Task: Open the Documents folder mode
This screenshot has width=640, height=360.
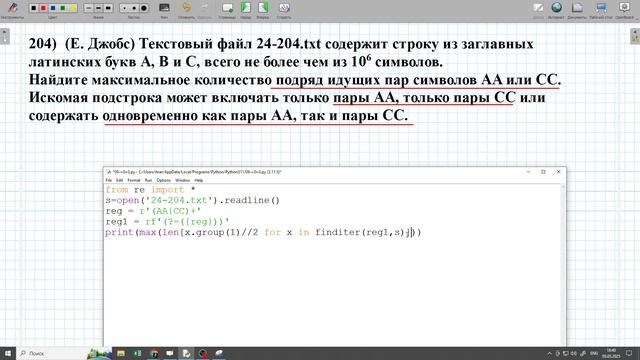Action: click(577, 9)
